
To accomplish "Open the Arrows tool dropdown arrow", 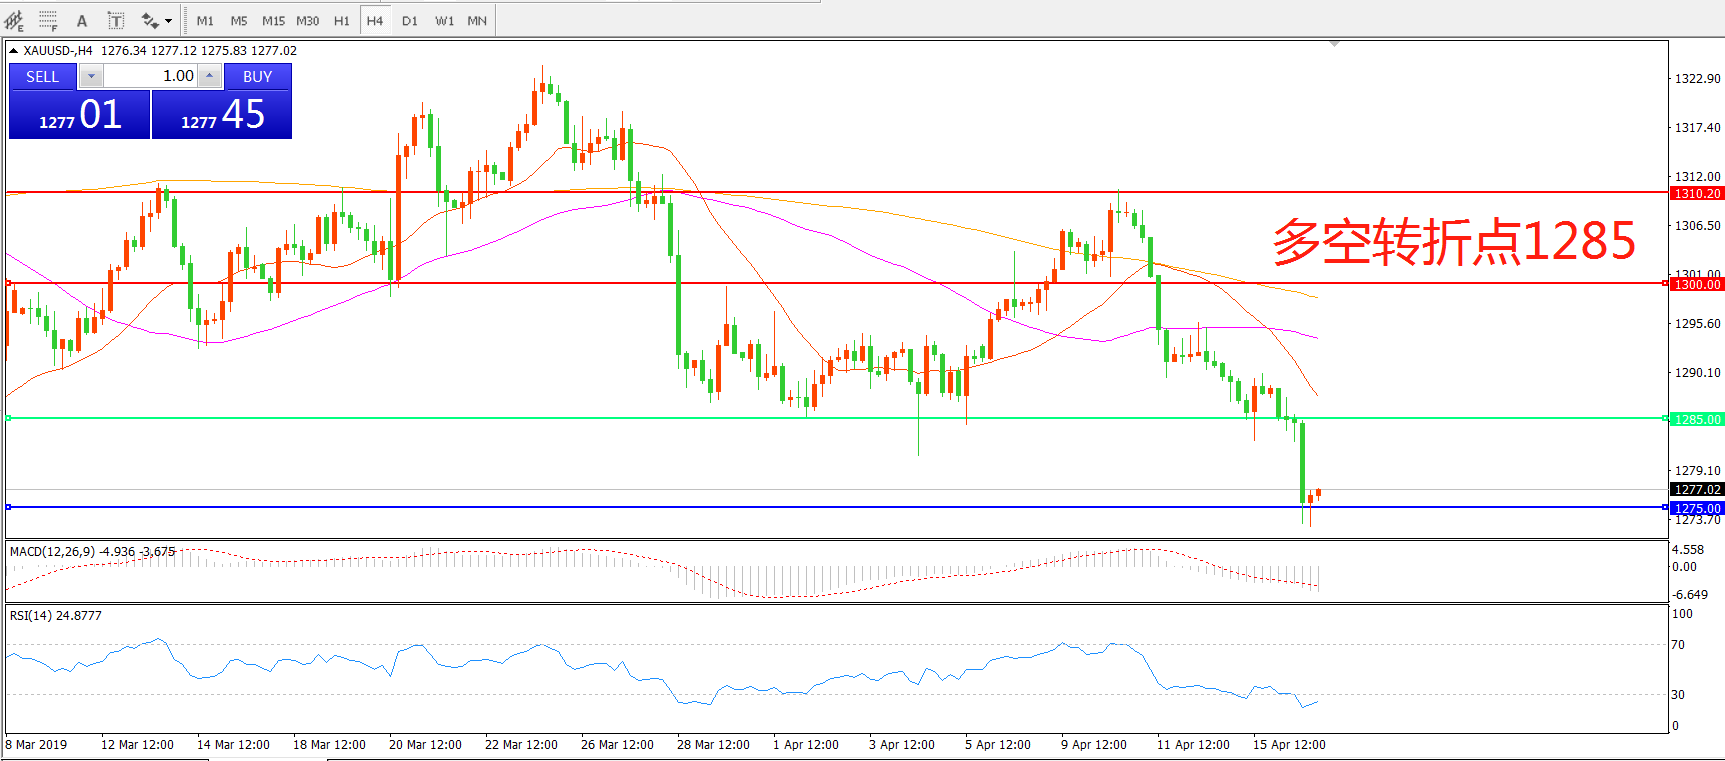I will (168, 20).
